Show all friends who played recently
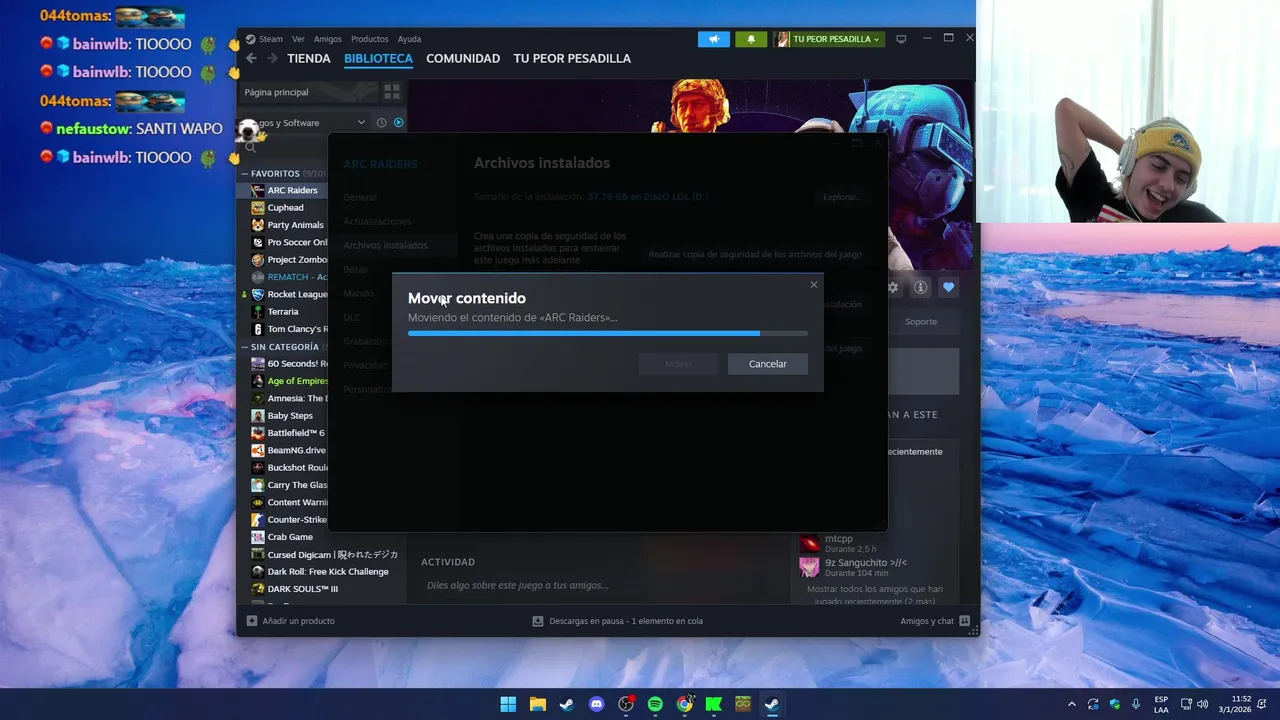Screen dimensions: 1280x720 (x=875, y=595)
